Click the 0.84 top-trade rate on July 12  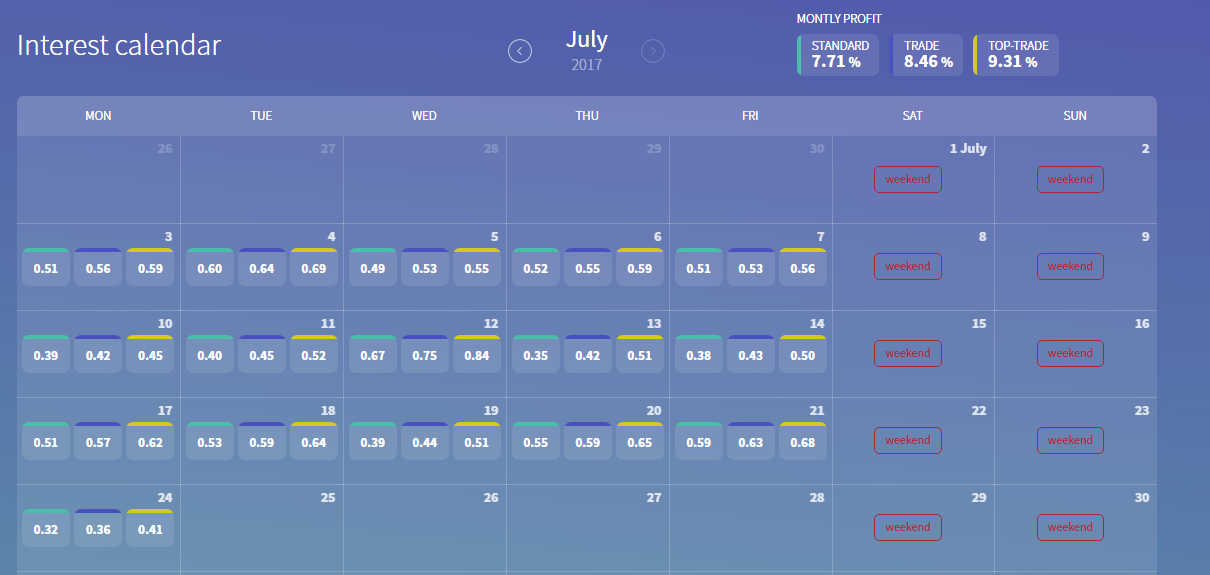[x=477, y=355]
